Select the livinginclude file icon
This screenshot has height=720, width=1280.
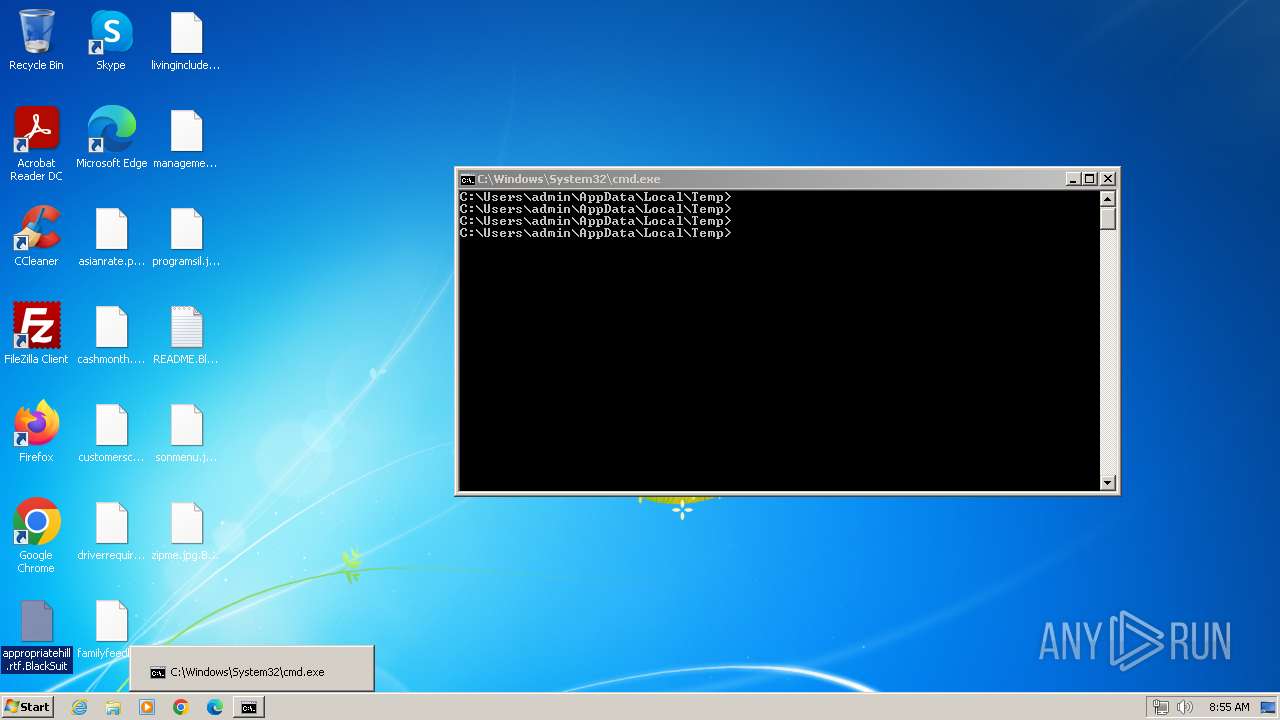186,40
